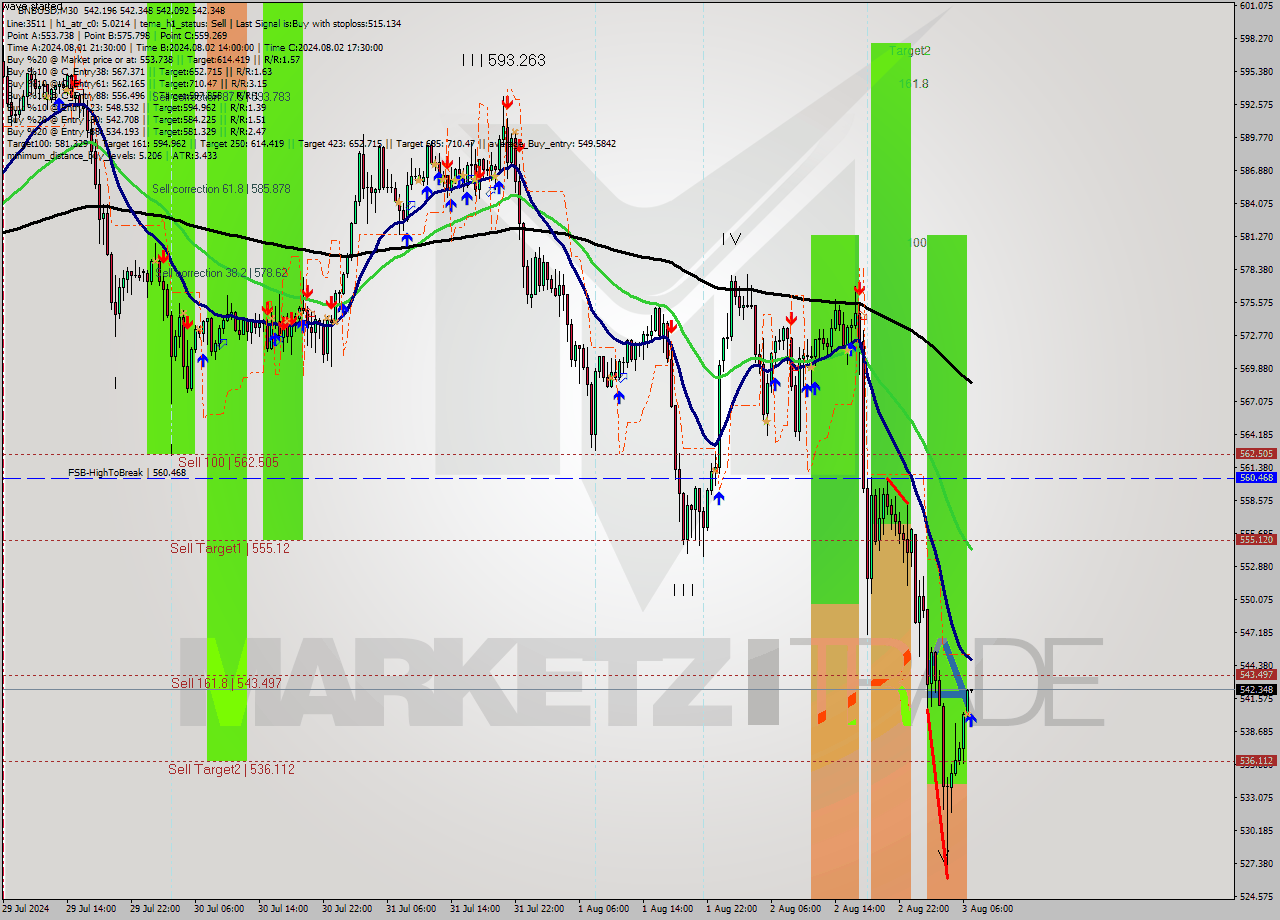Click the FSB-HighToBreak | 560.468 line label
The height and width of the screenshot is (920, 1280).
[x=127, y=473]
